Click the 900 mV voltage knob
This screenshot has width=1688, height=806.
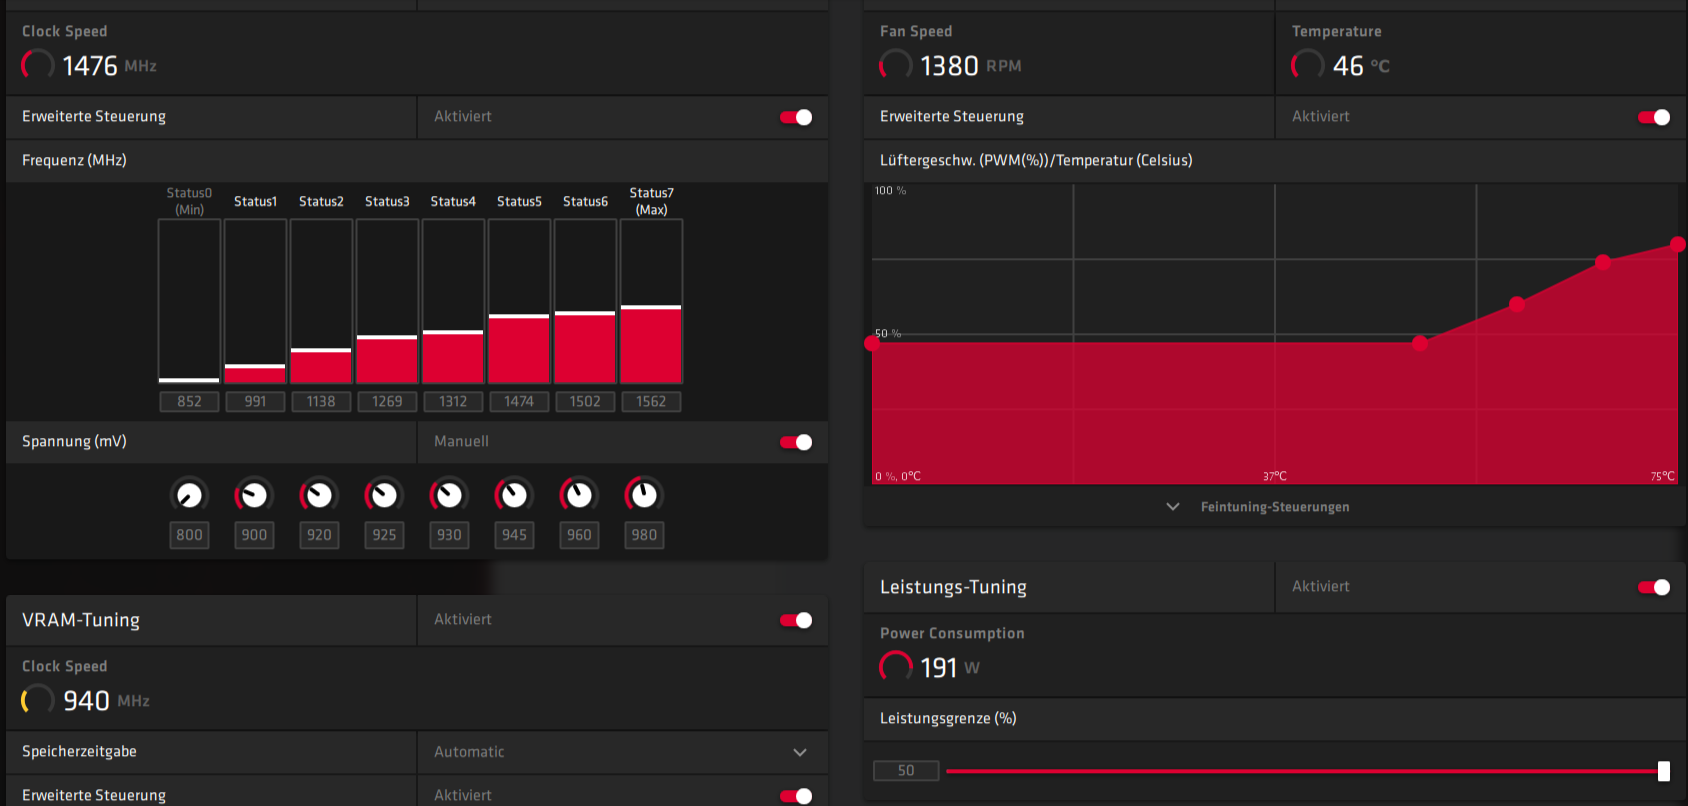254,495
